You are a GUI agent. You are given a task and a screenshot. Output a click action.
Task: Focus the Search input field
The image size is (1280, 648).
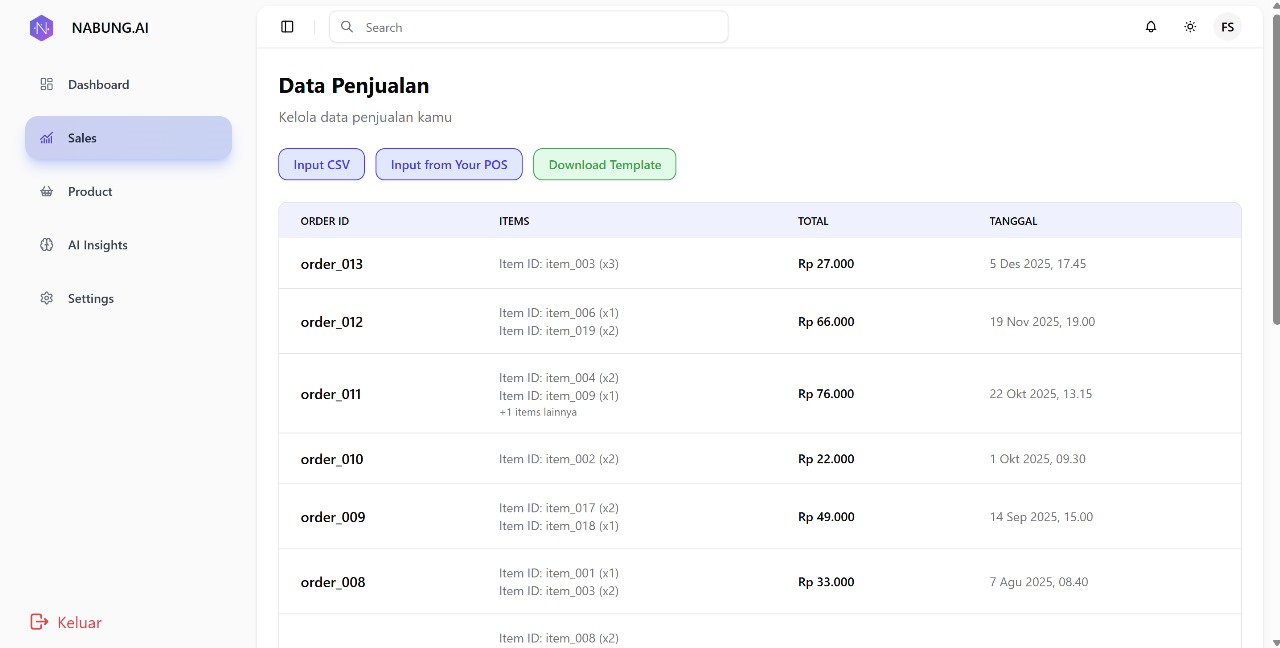pos(540,28)
